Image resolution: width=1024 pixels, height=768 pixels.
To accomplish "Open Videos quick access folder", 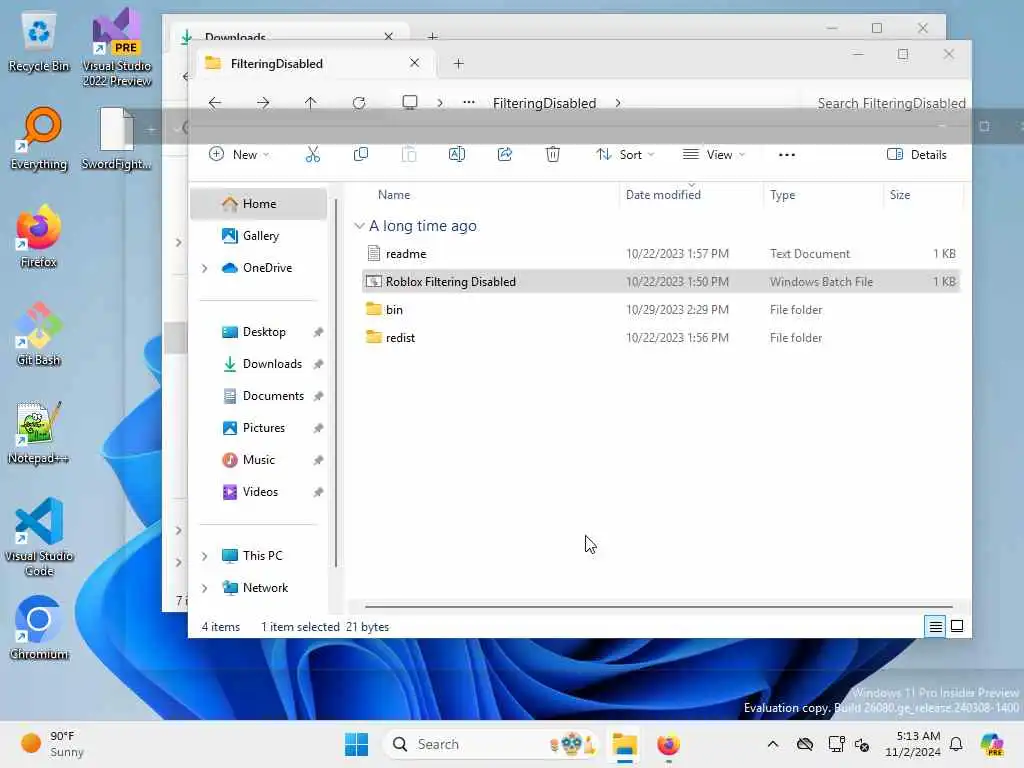I will click(x=259, y=492).
